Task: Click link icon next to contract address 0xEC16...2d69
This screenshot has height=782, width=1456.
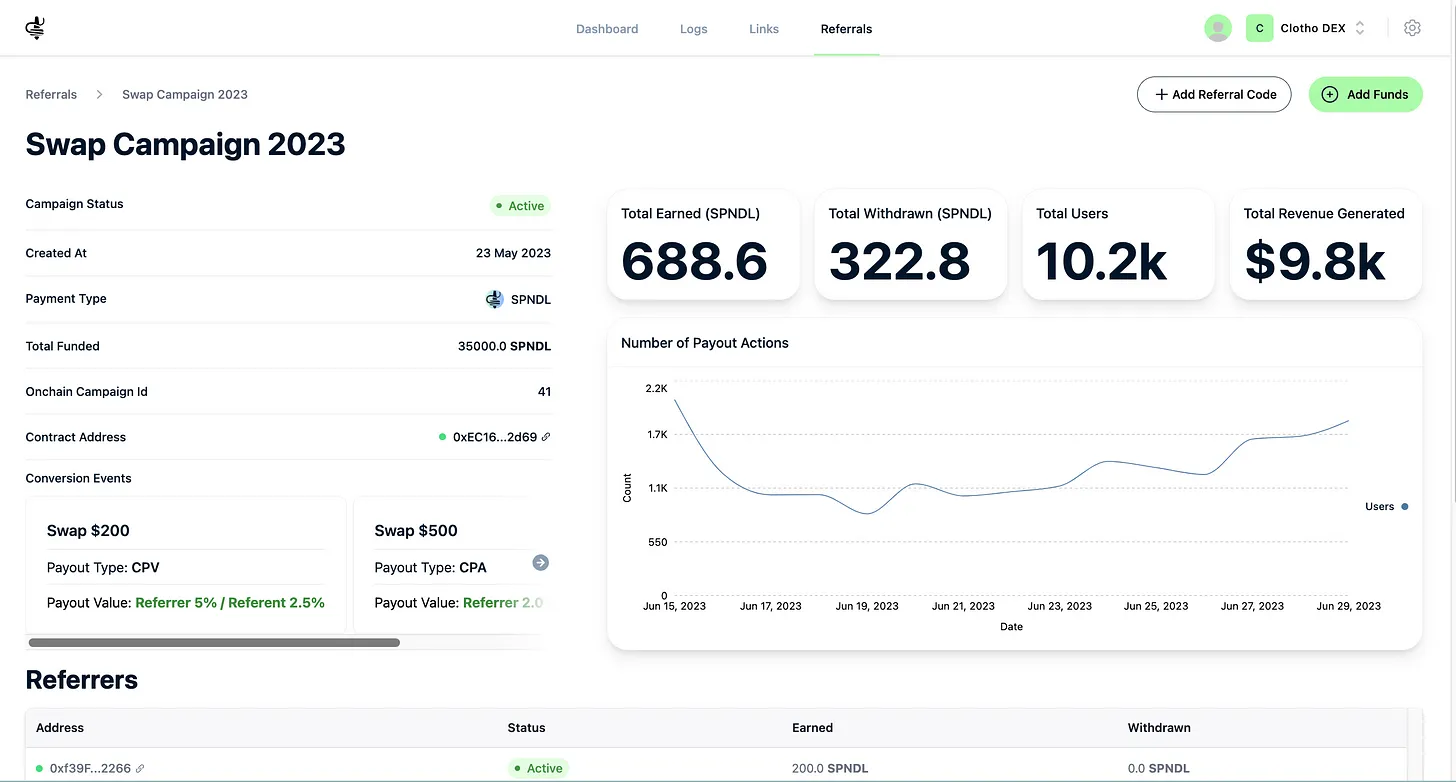Action: (546, 437)
